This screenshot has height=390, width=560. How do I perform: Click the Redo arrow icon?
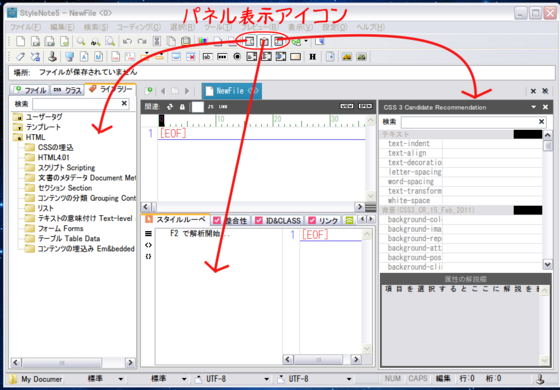point(142,41)
